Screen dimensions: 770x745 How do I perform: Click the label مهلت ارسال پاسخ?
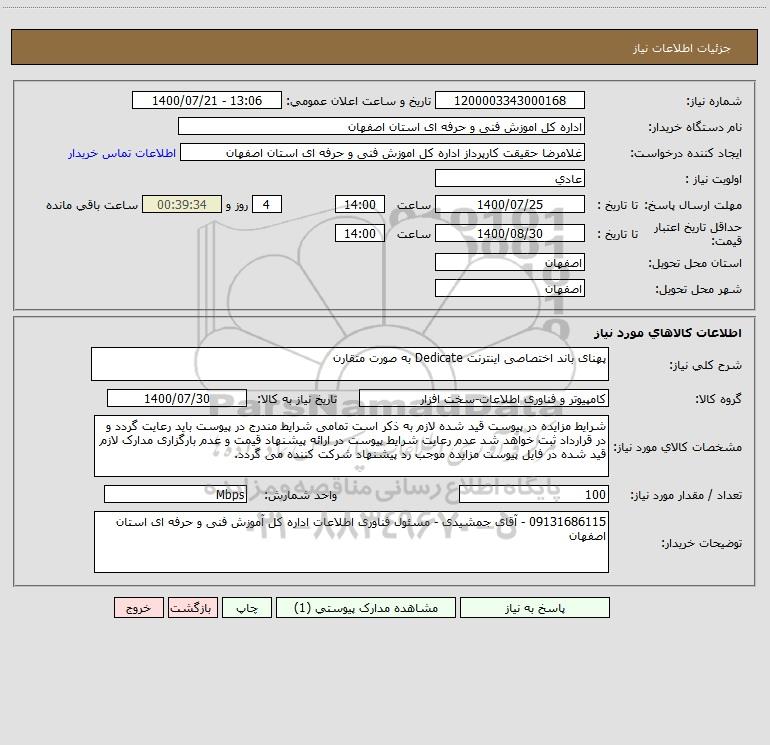693,205
